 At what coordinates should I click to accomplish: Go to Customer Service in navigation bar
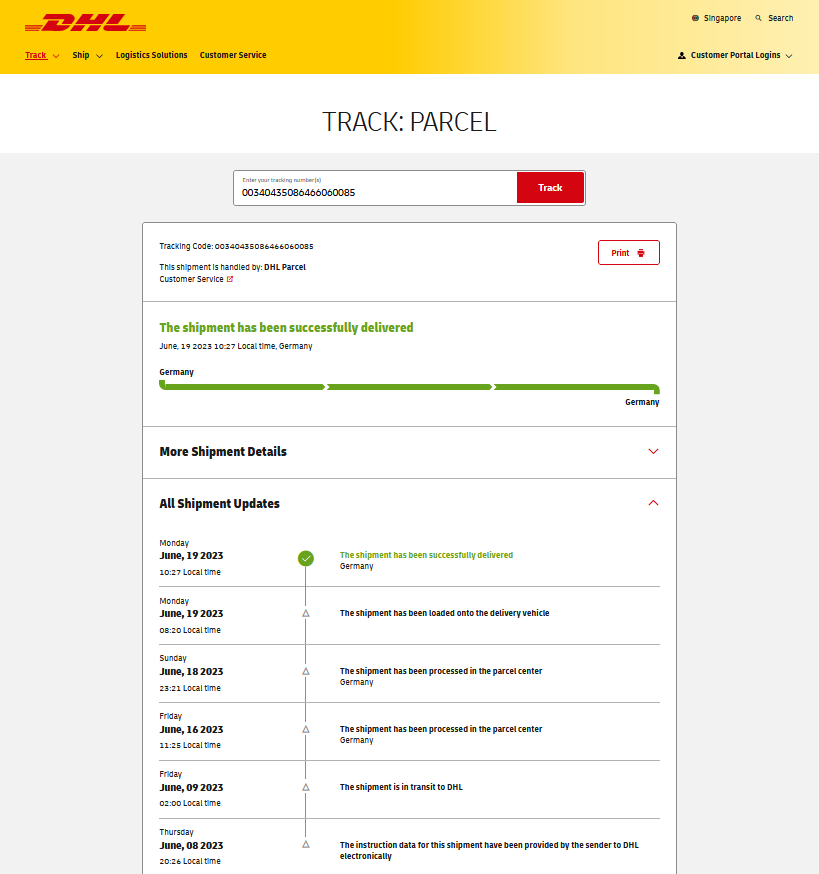(233, 56)
